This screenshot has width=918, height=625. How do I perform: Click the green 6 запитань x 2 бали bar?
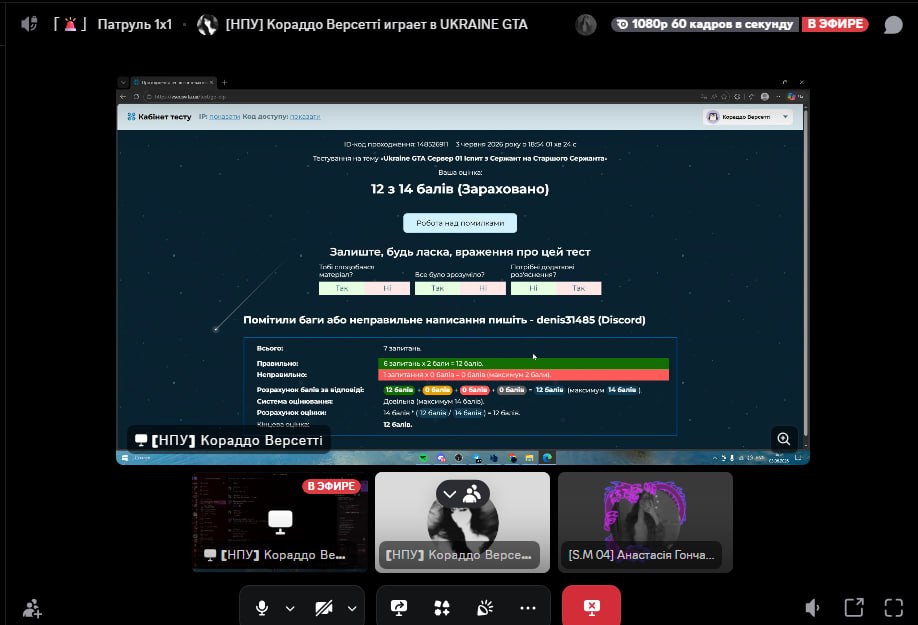coord(523,363)
